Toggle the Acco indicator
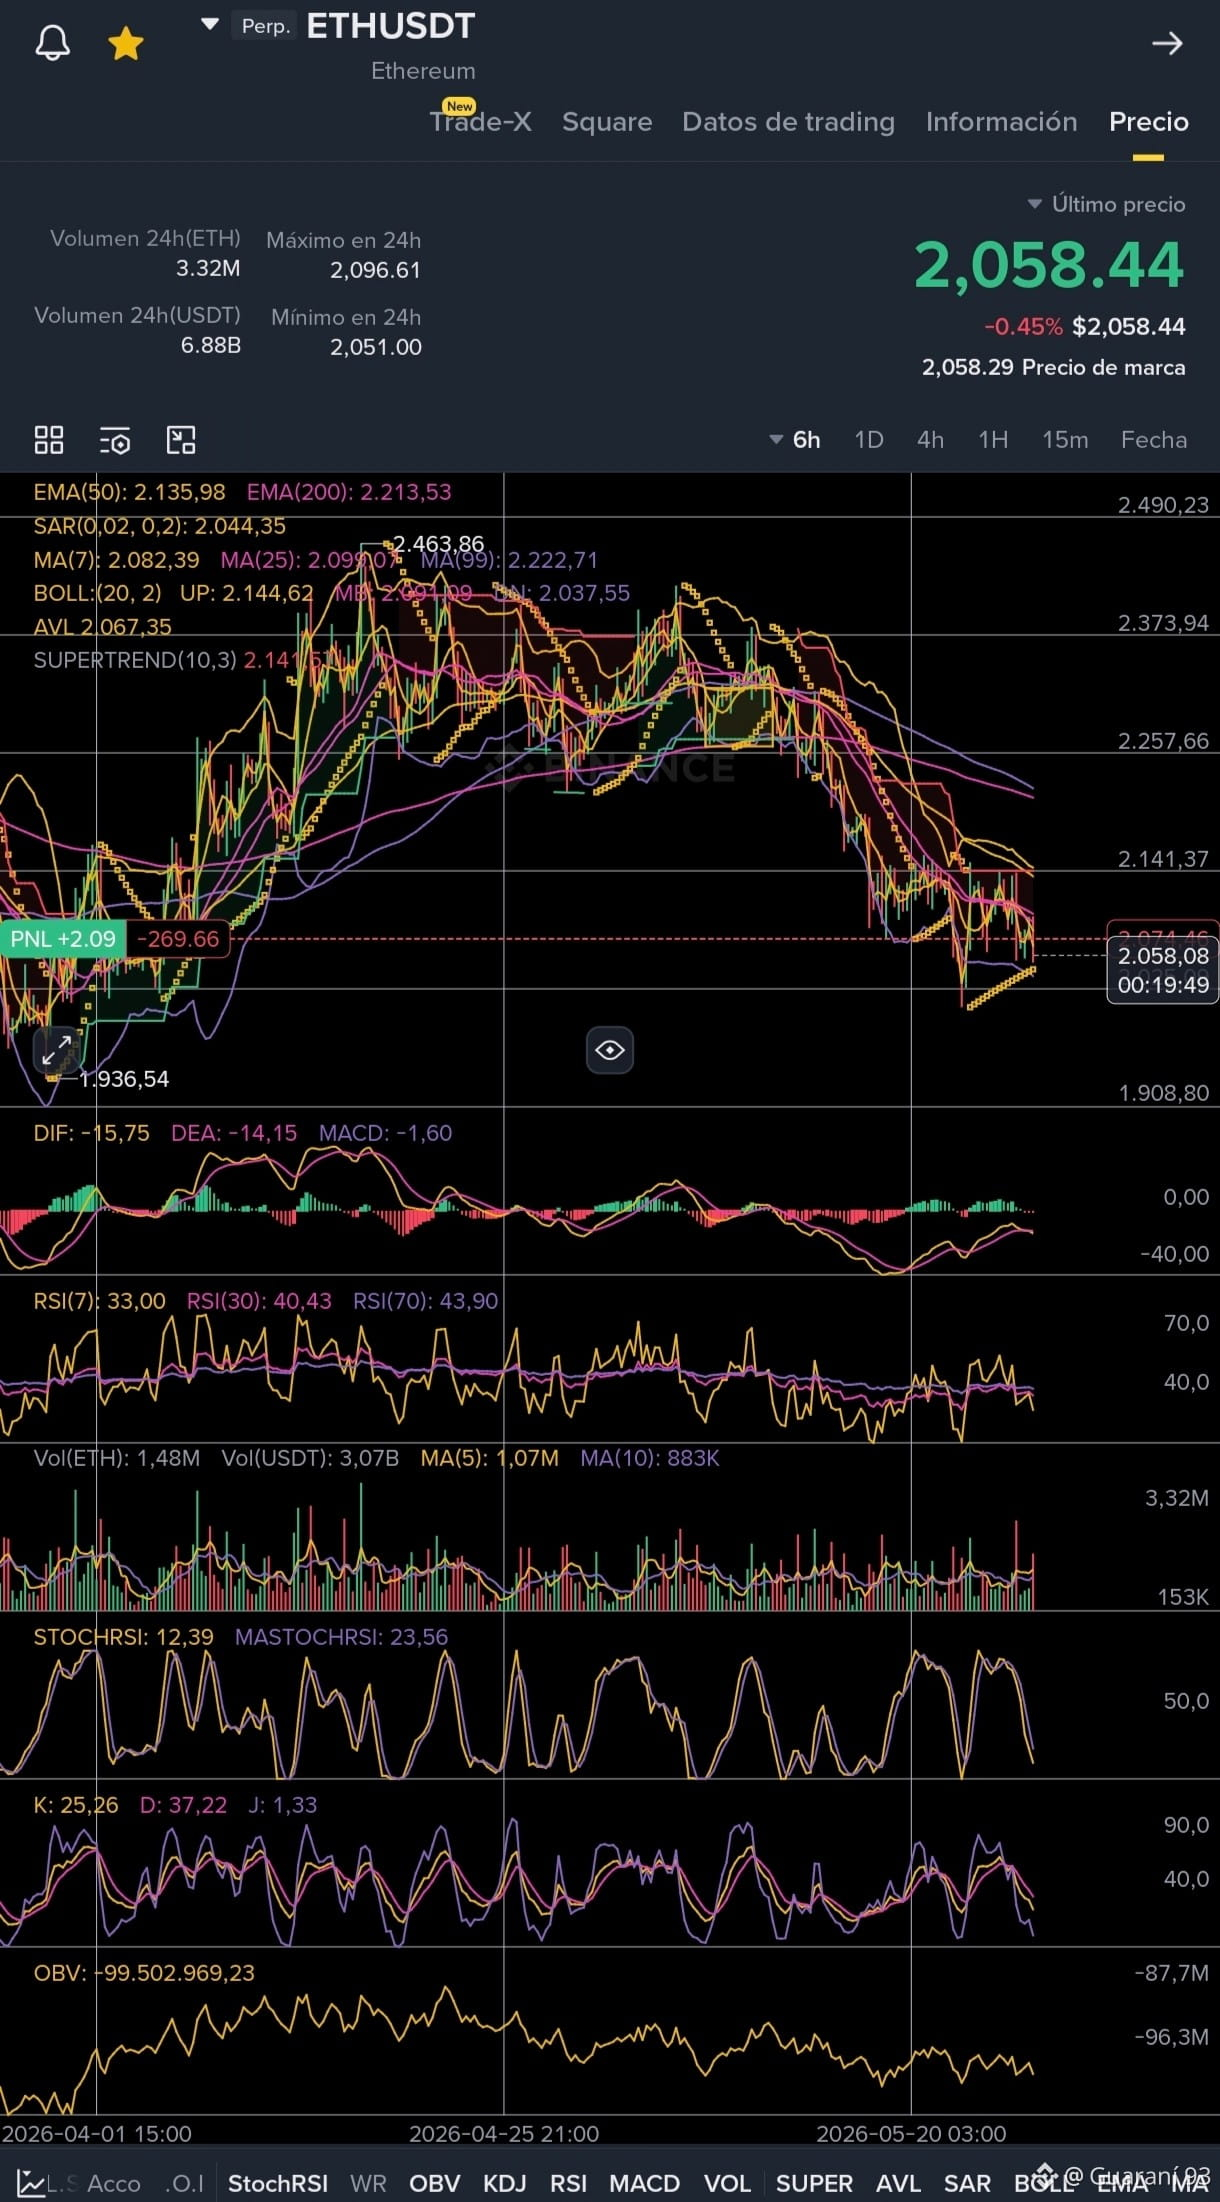Viewport: 1220px width, 2202px height. click(x=113, y=2184)
